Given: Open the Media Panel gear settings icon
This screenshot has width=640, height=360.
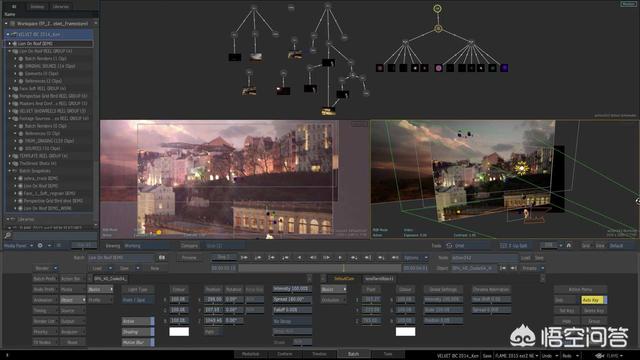Looking at the screenshot, I should tap(40, 246).
